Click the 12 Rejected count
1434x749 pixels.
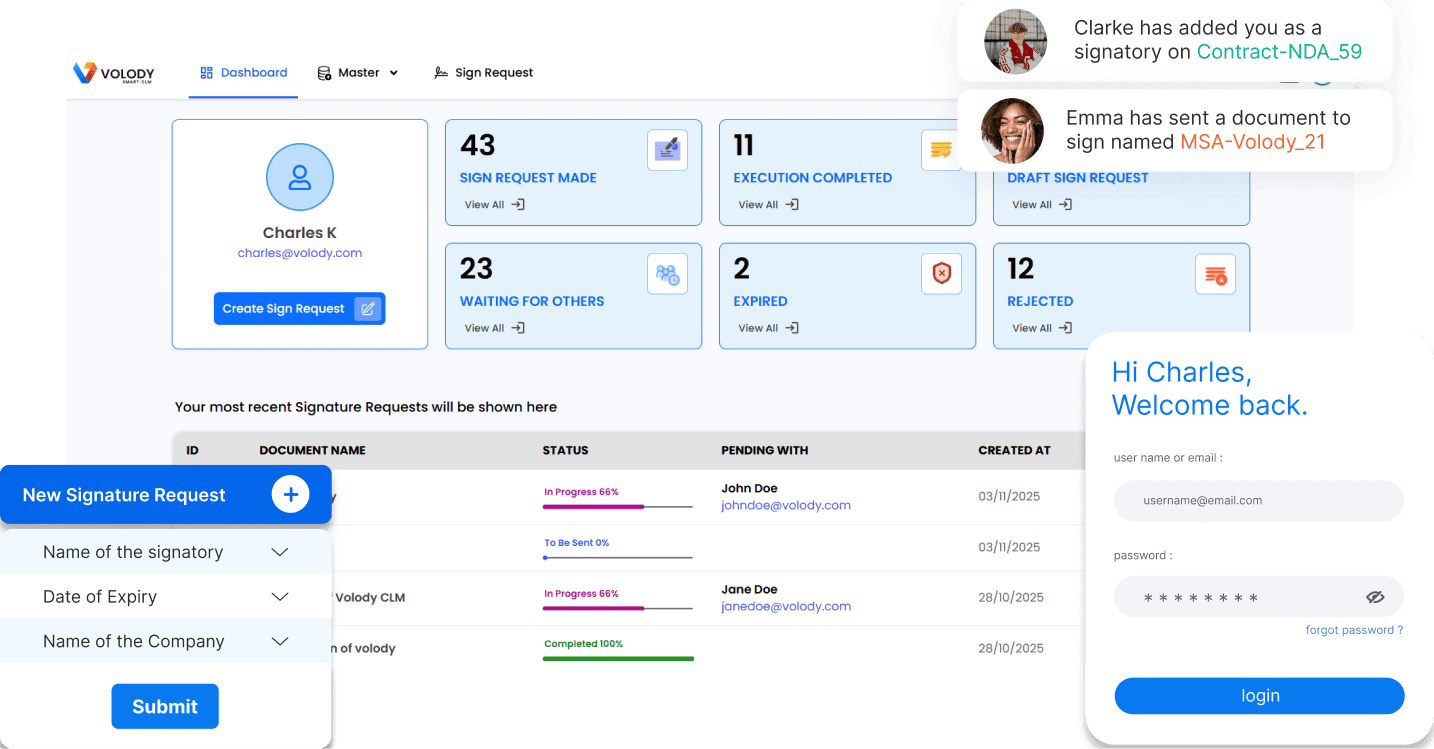click(1020, 269)
